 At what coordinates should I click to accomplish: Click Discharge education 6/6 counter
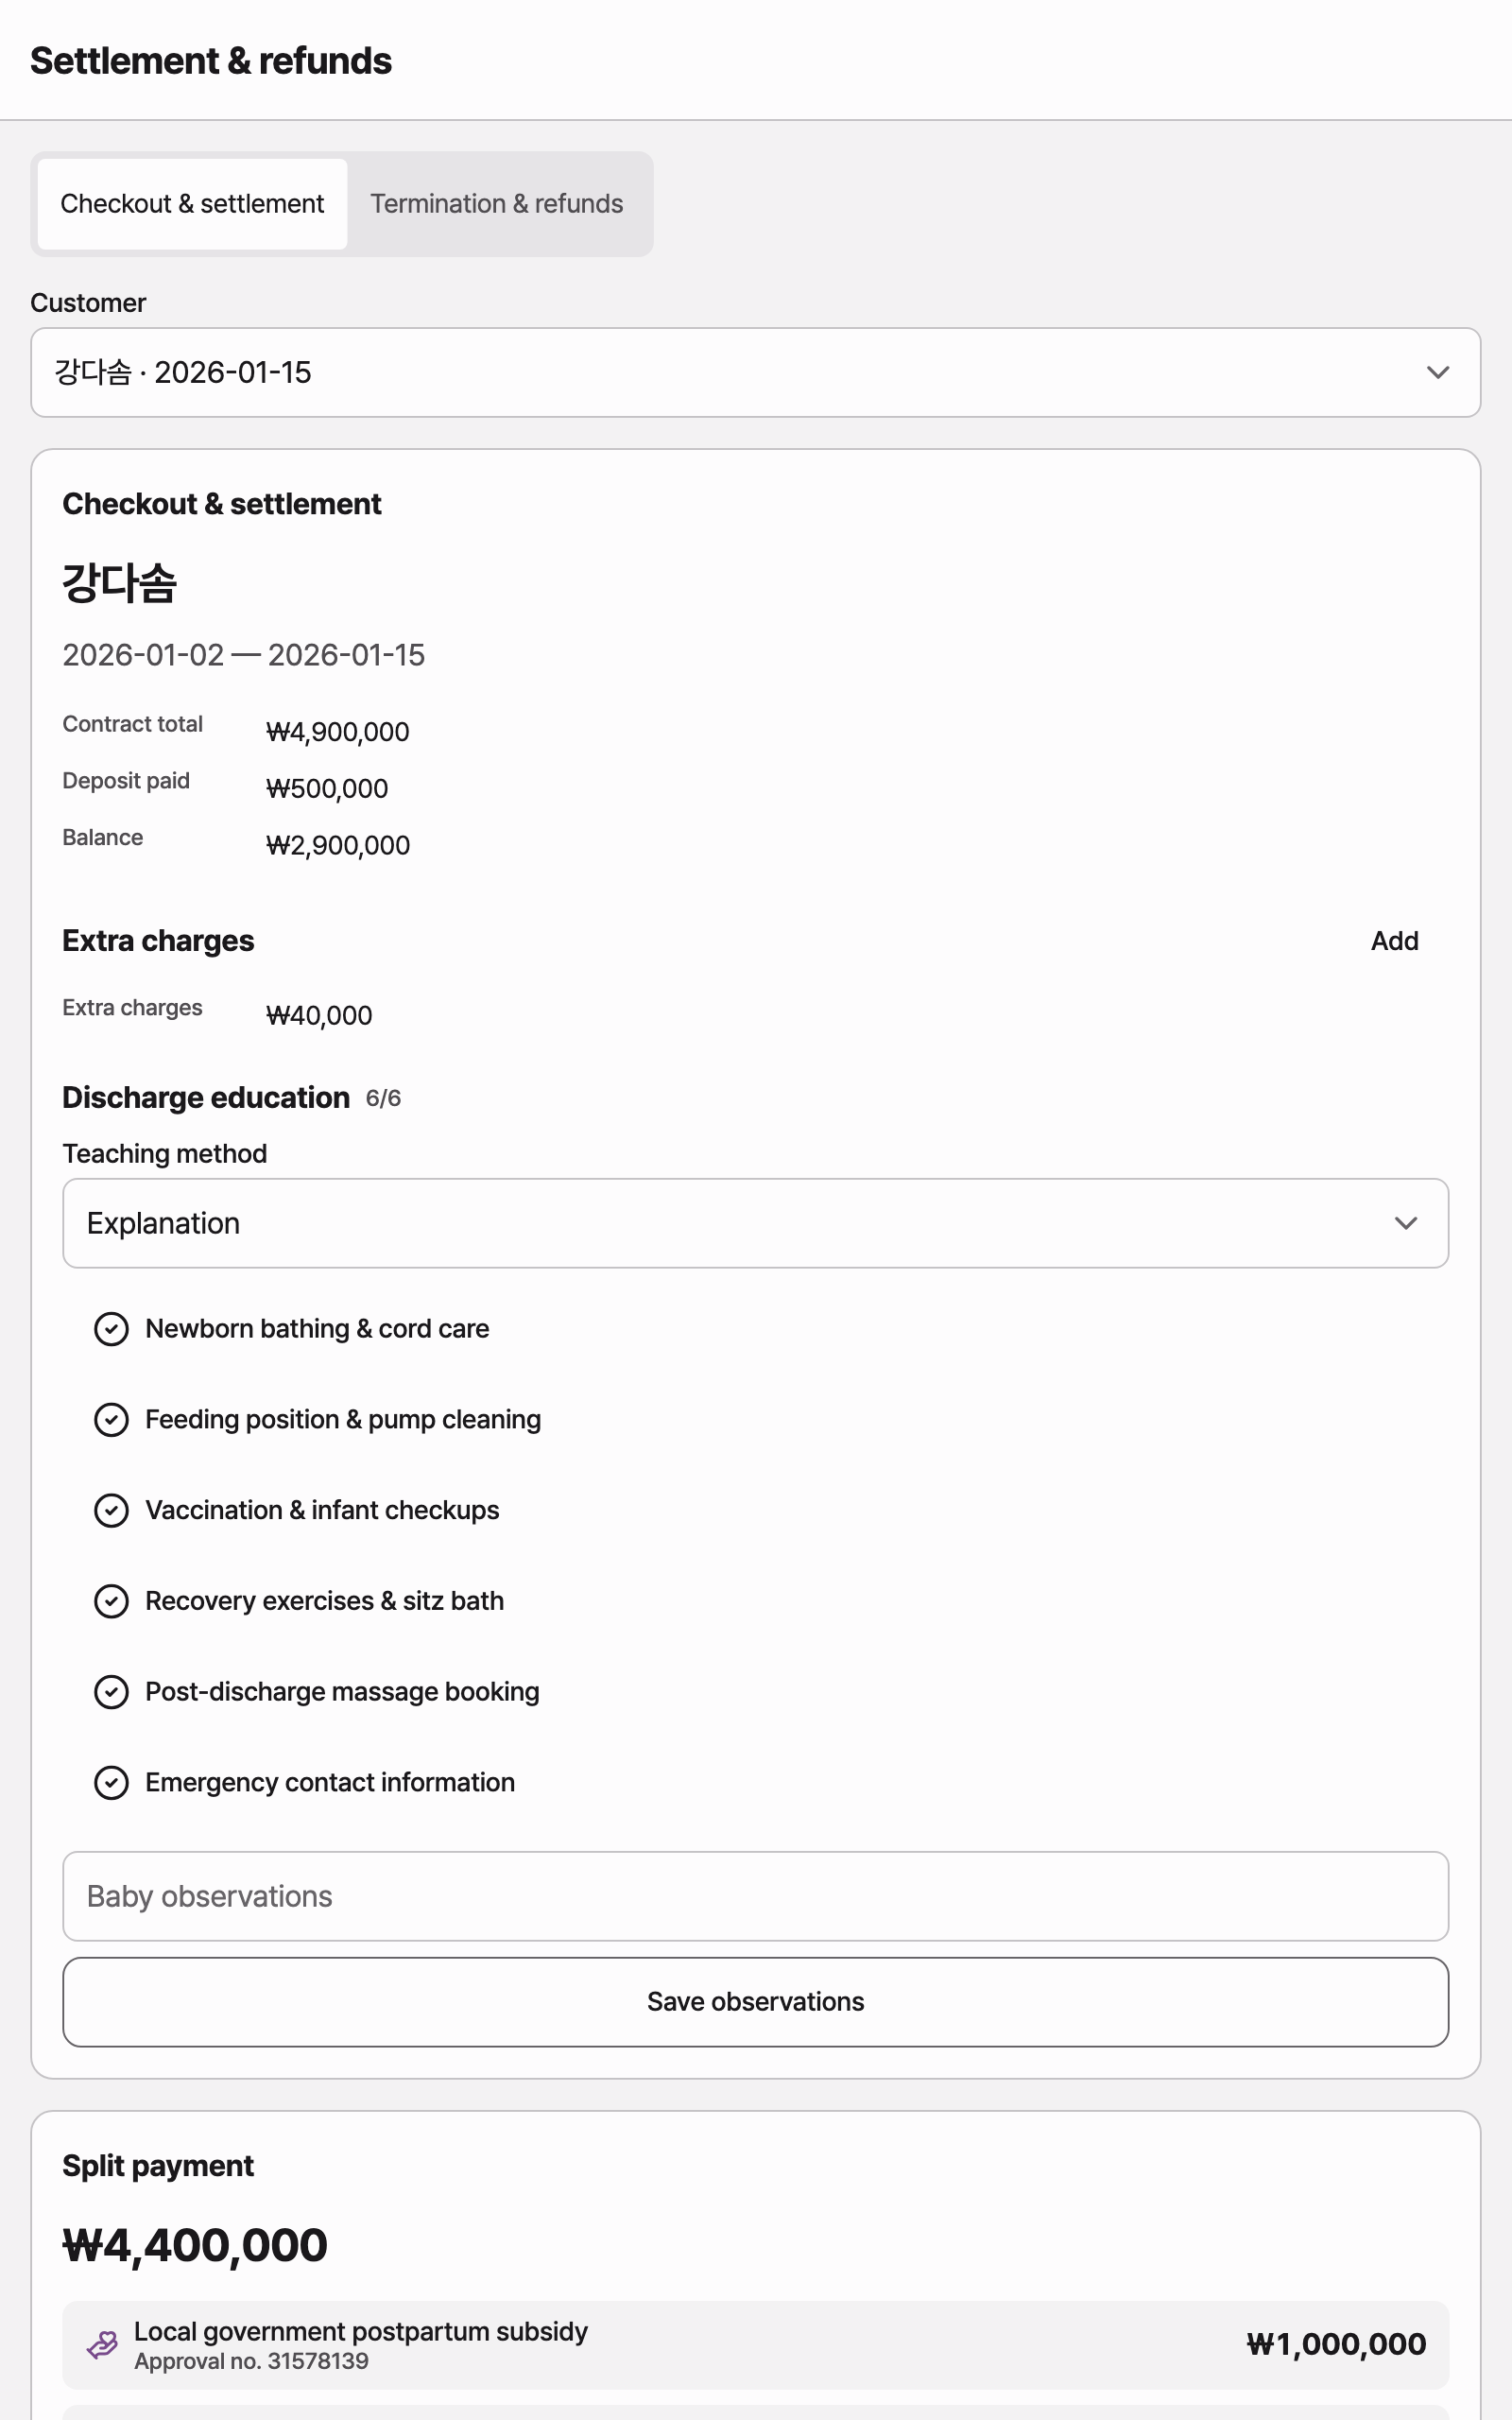click(x=383, y=1098)
